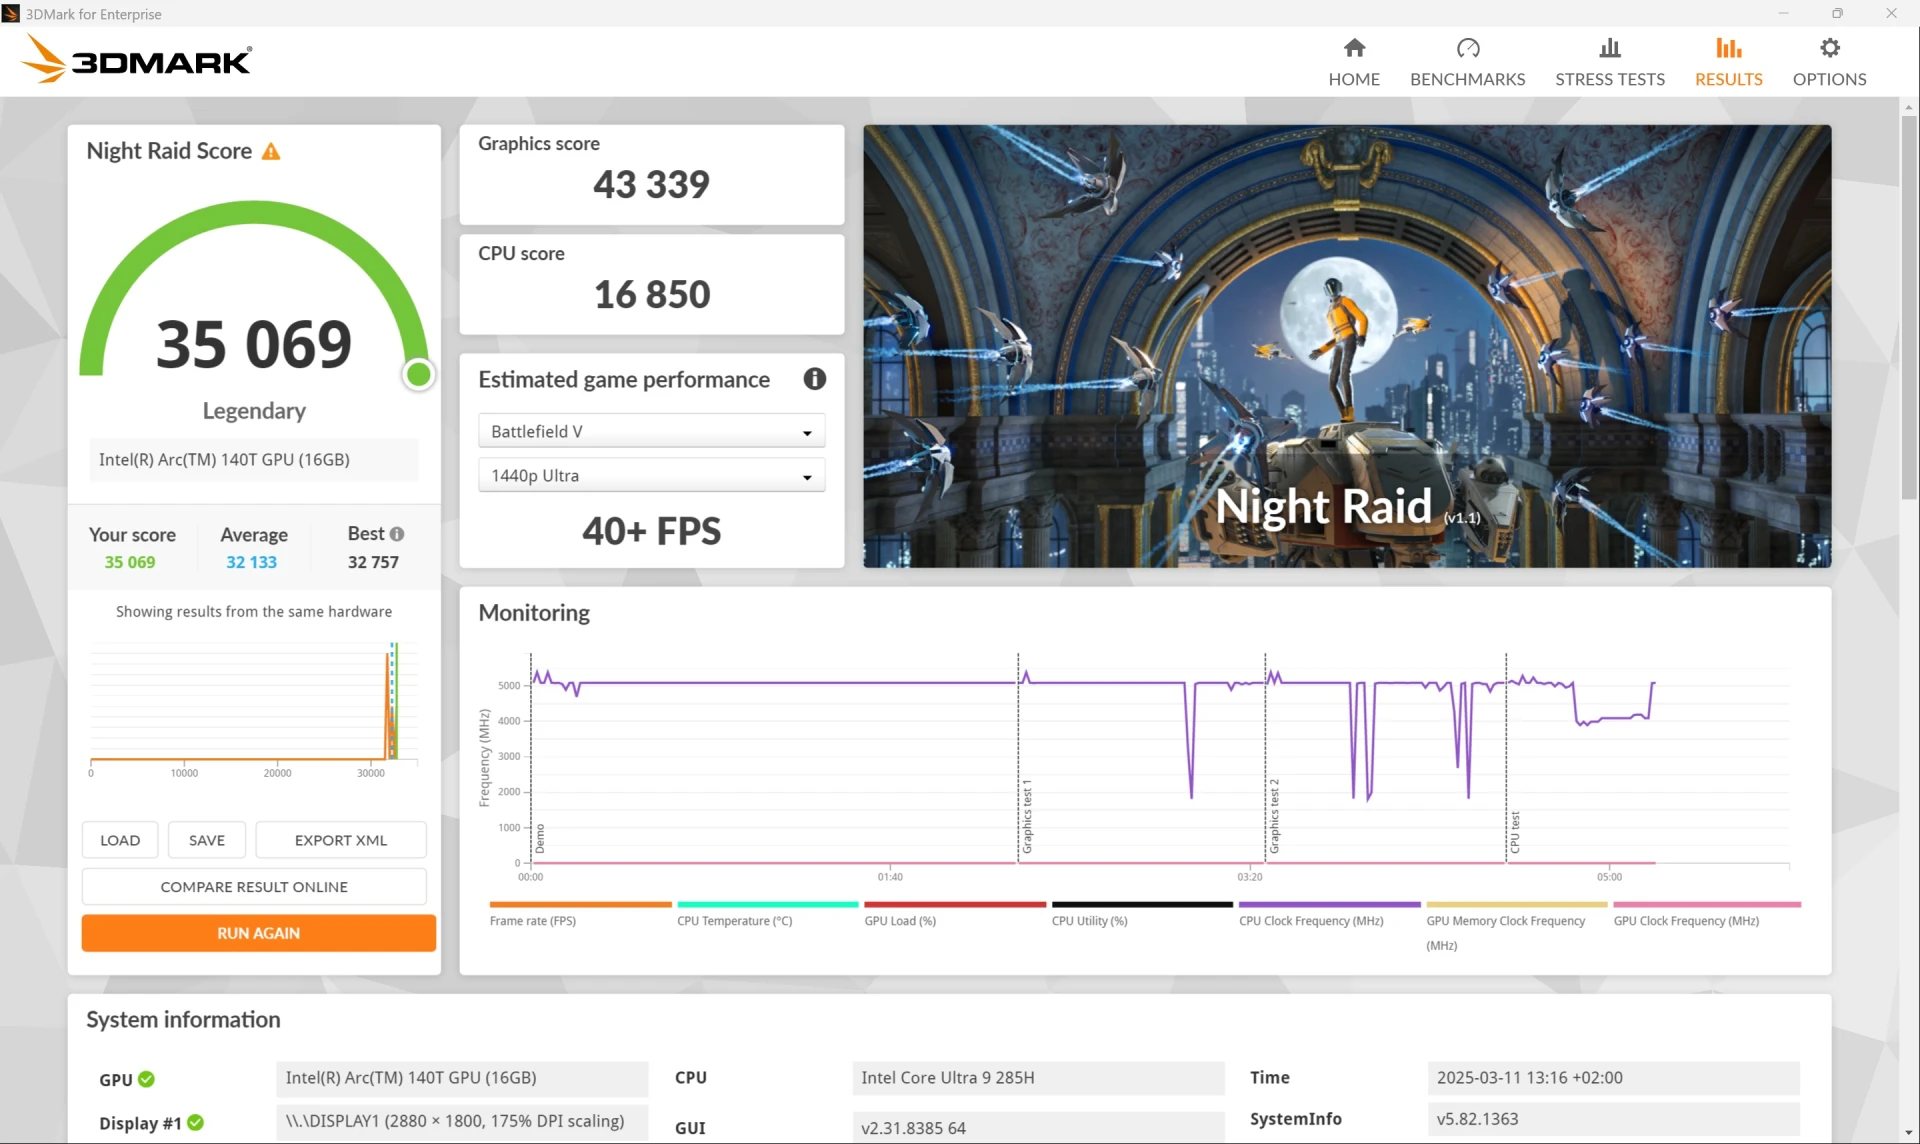Open the 1440p Ultra resolution dropdown
This screenshot has height=1144, width=1920.
pos(651,475)
